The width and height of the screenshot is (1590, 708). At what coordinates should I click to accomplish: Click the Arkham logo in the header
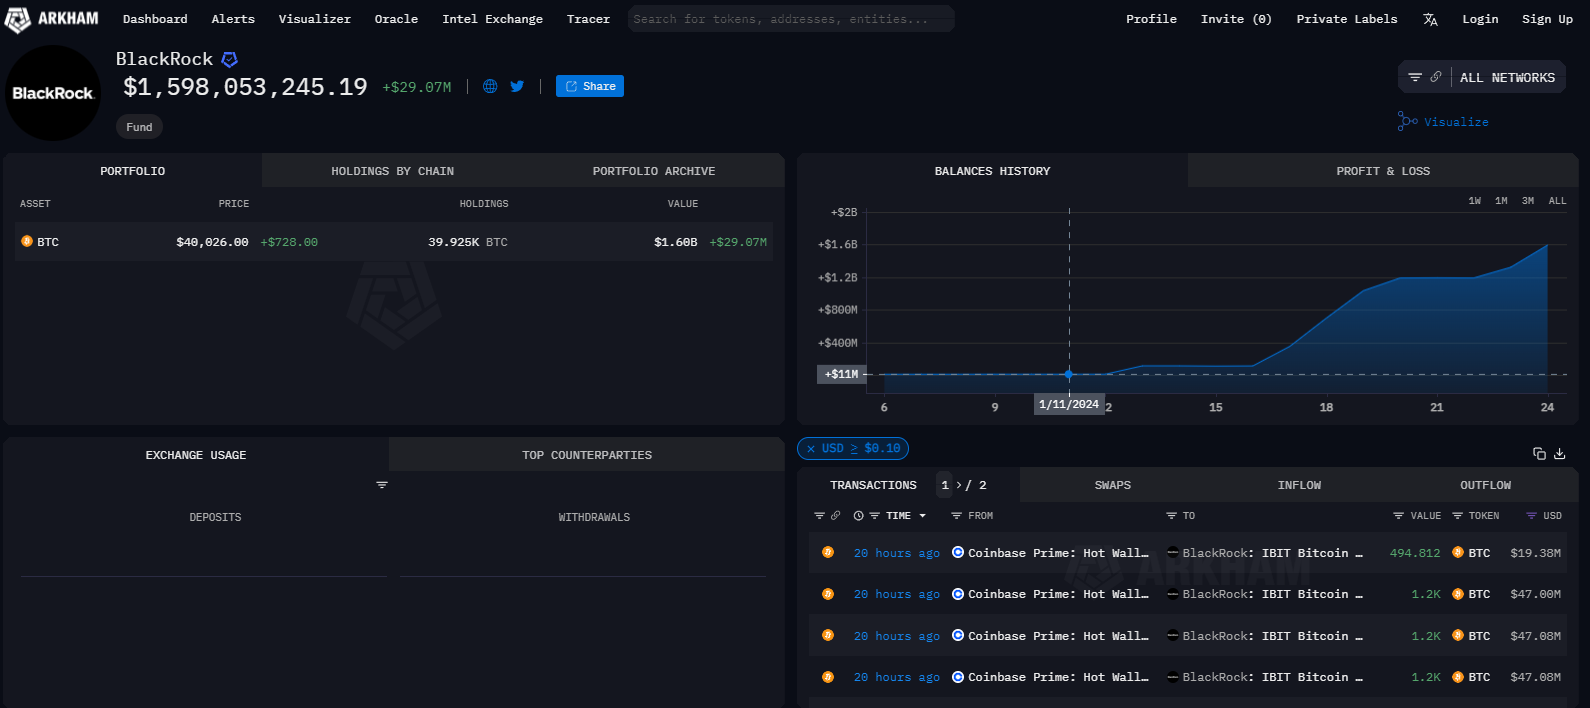[52, 19]
